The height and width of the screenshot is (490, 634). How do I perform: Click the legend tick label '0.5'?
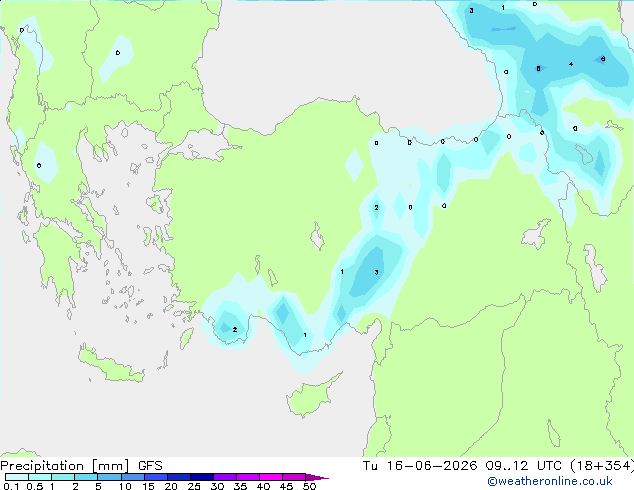click(x=35, y=486)
